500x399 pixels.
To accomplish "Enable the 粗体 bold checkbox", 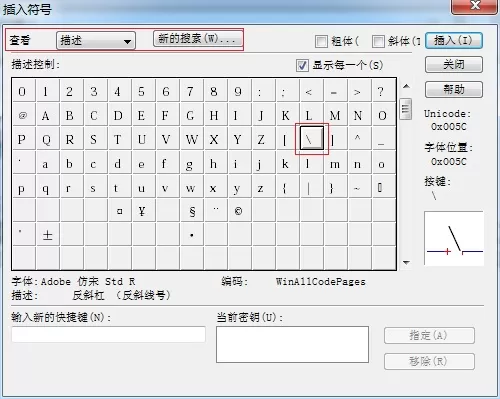I will tap(321, 41).
